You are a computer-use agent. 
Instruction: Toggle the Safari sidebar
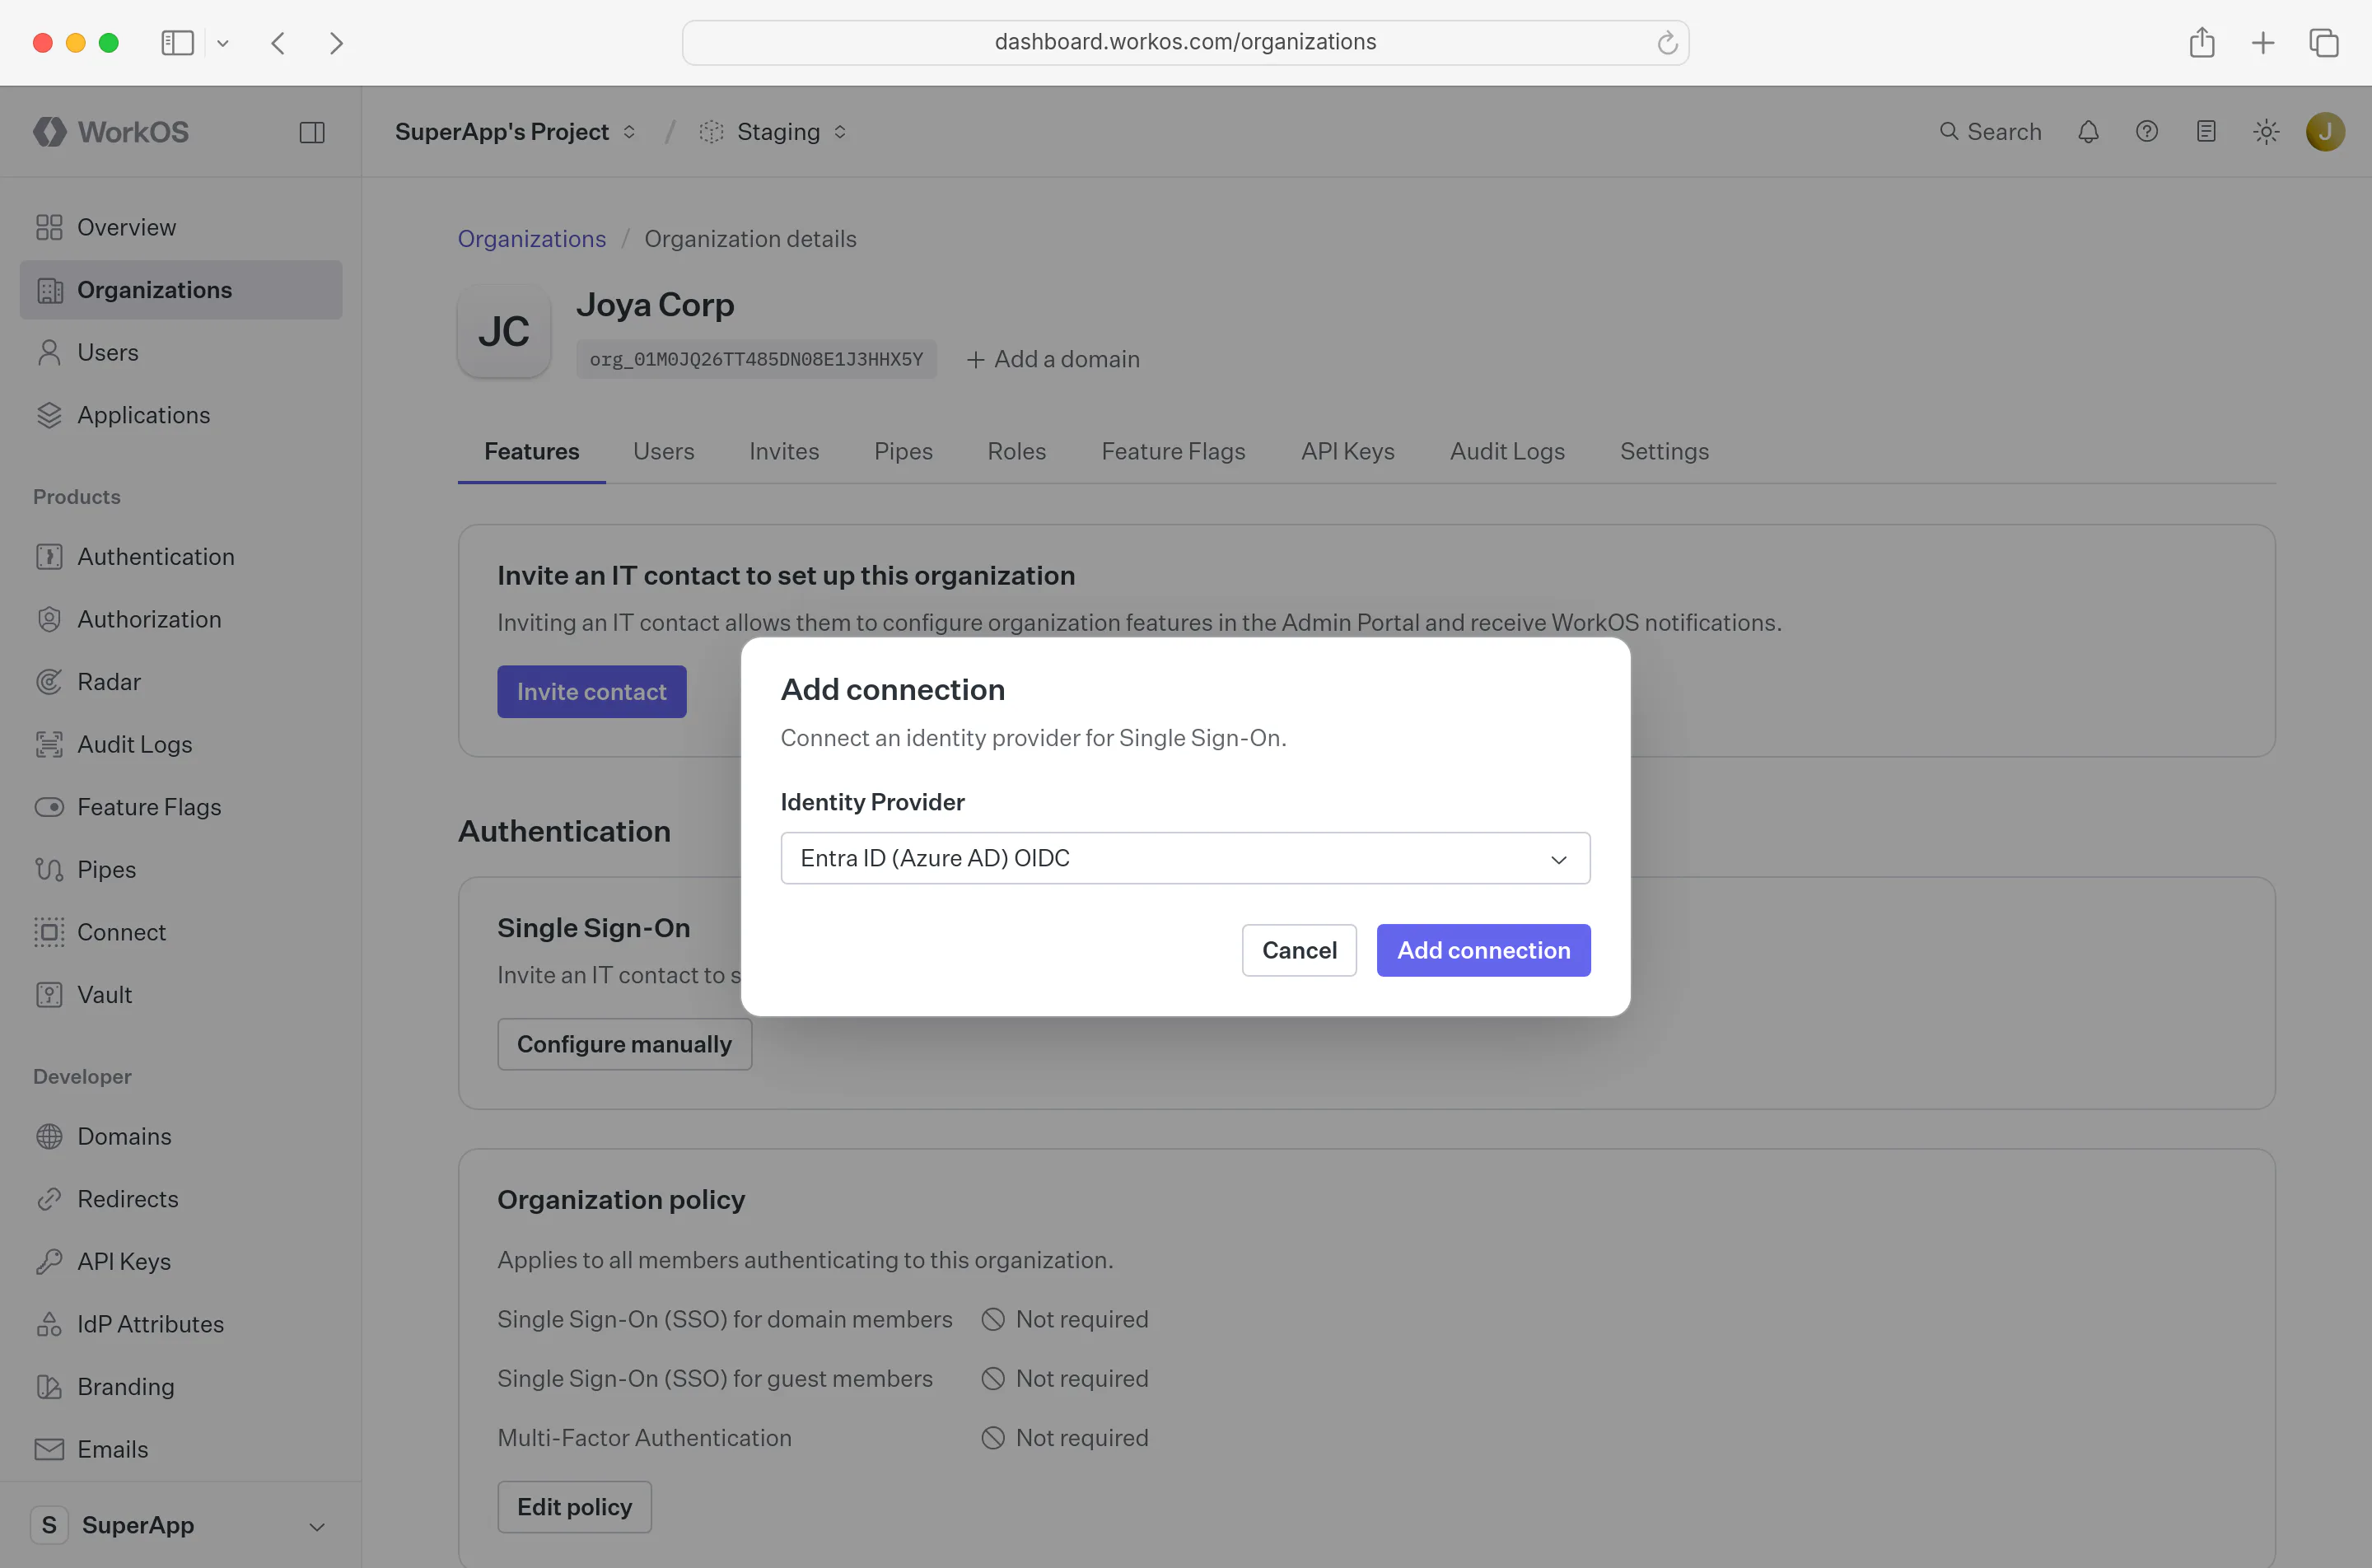(x=177, y=43)
